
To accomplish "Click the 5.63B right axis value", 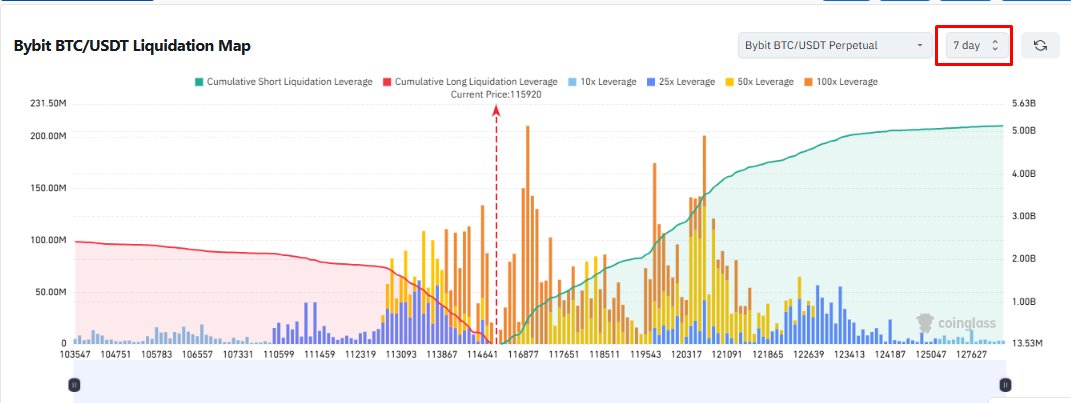I will click(x=1023, y=104).
